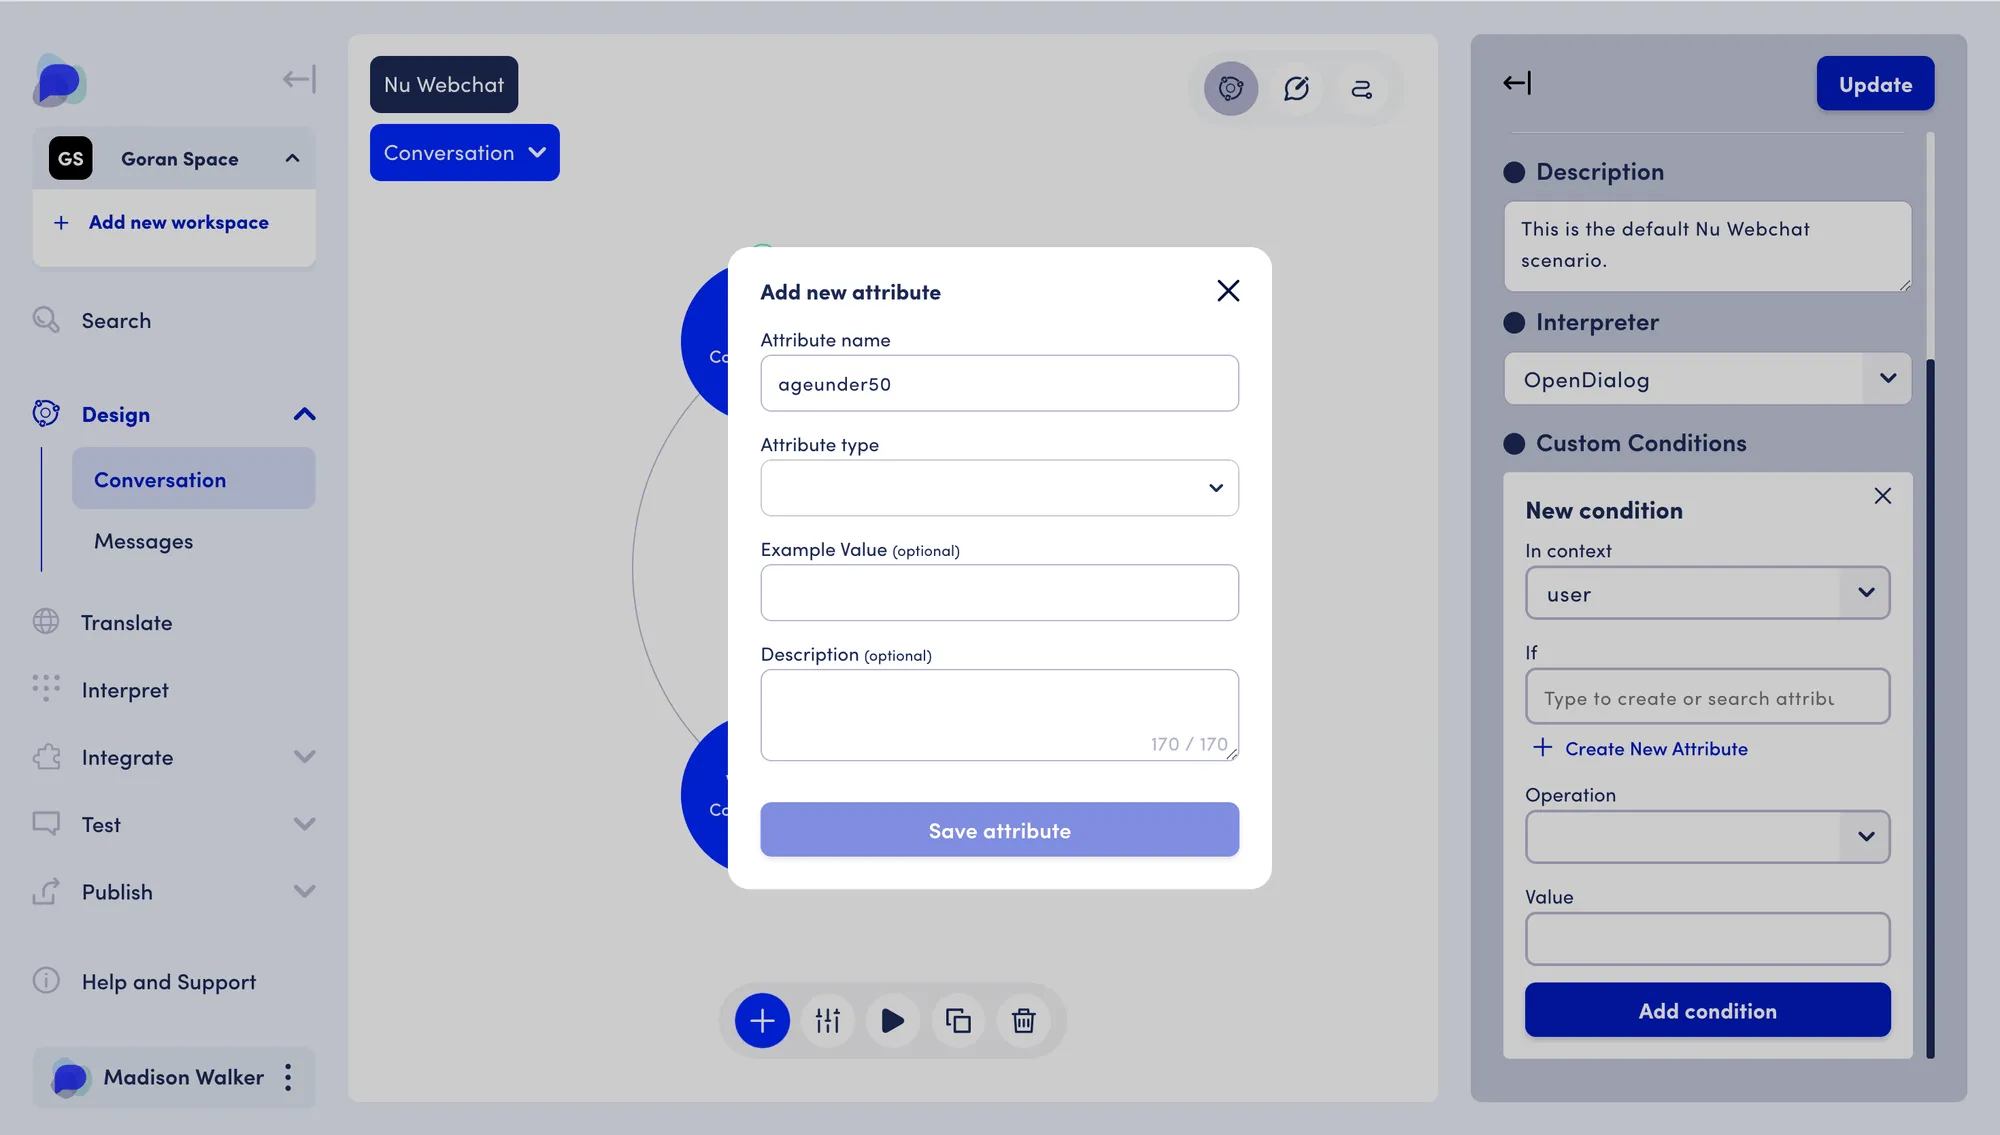Select the flow path icon in top toolbar
This screenshot has height=1135, width=2000.
[x=1361, y=88]
